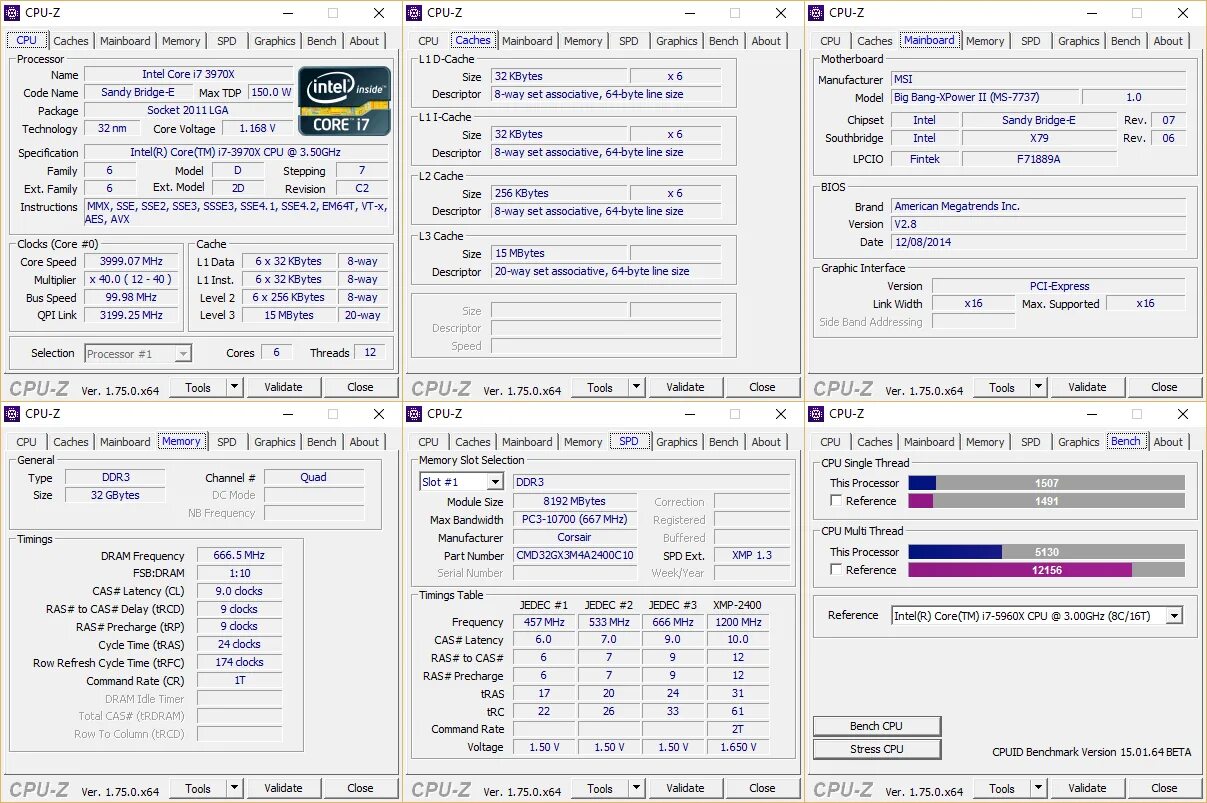
Task: Click the Max Bandwidth value PC3-10700
Action: (575, 519)
